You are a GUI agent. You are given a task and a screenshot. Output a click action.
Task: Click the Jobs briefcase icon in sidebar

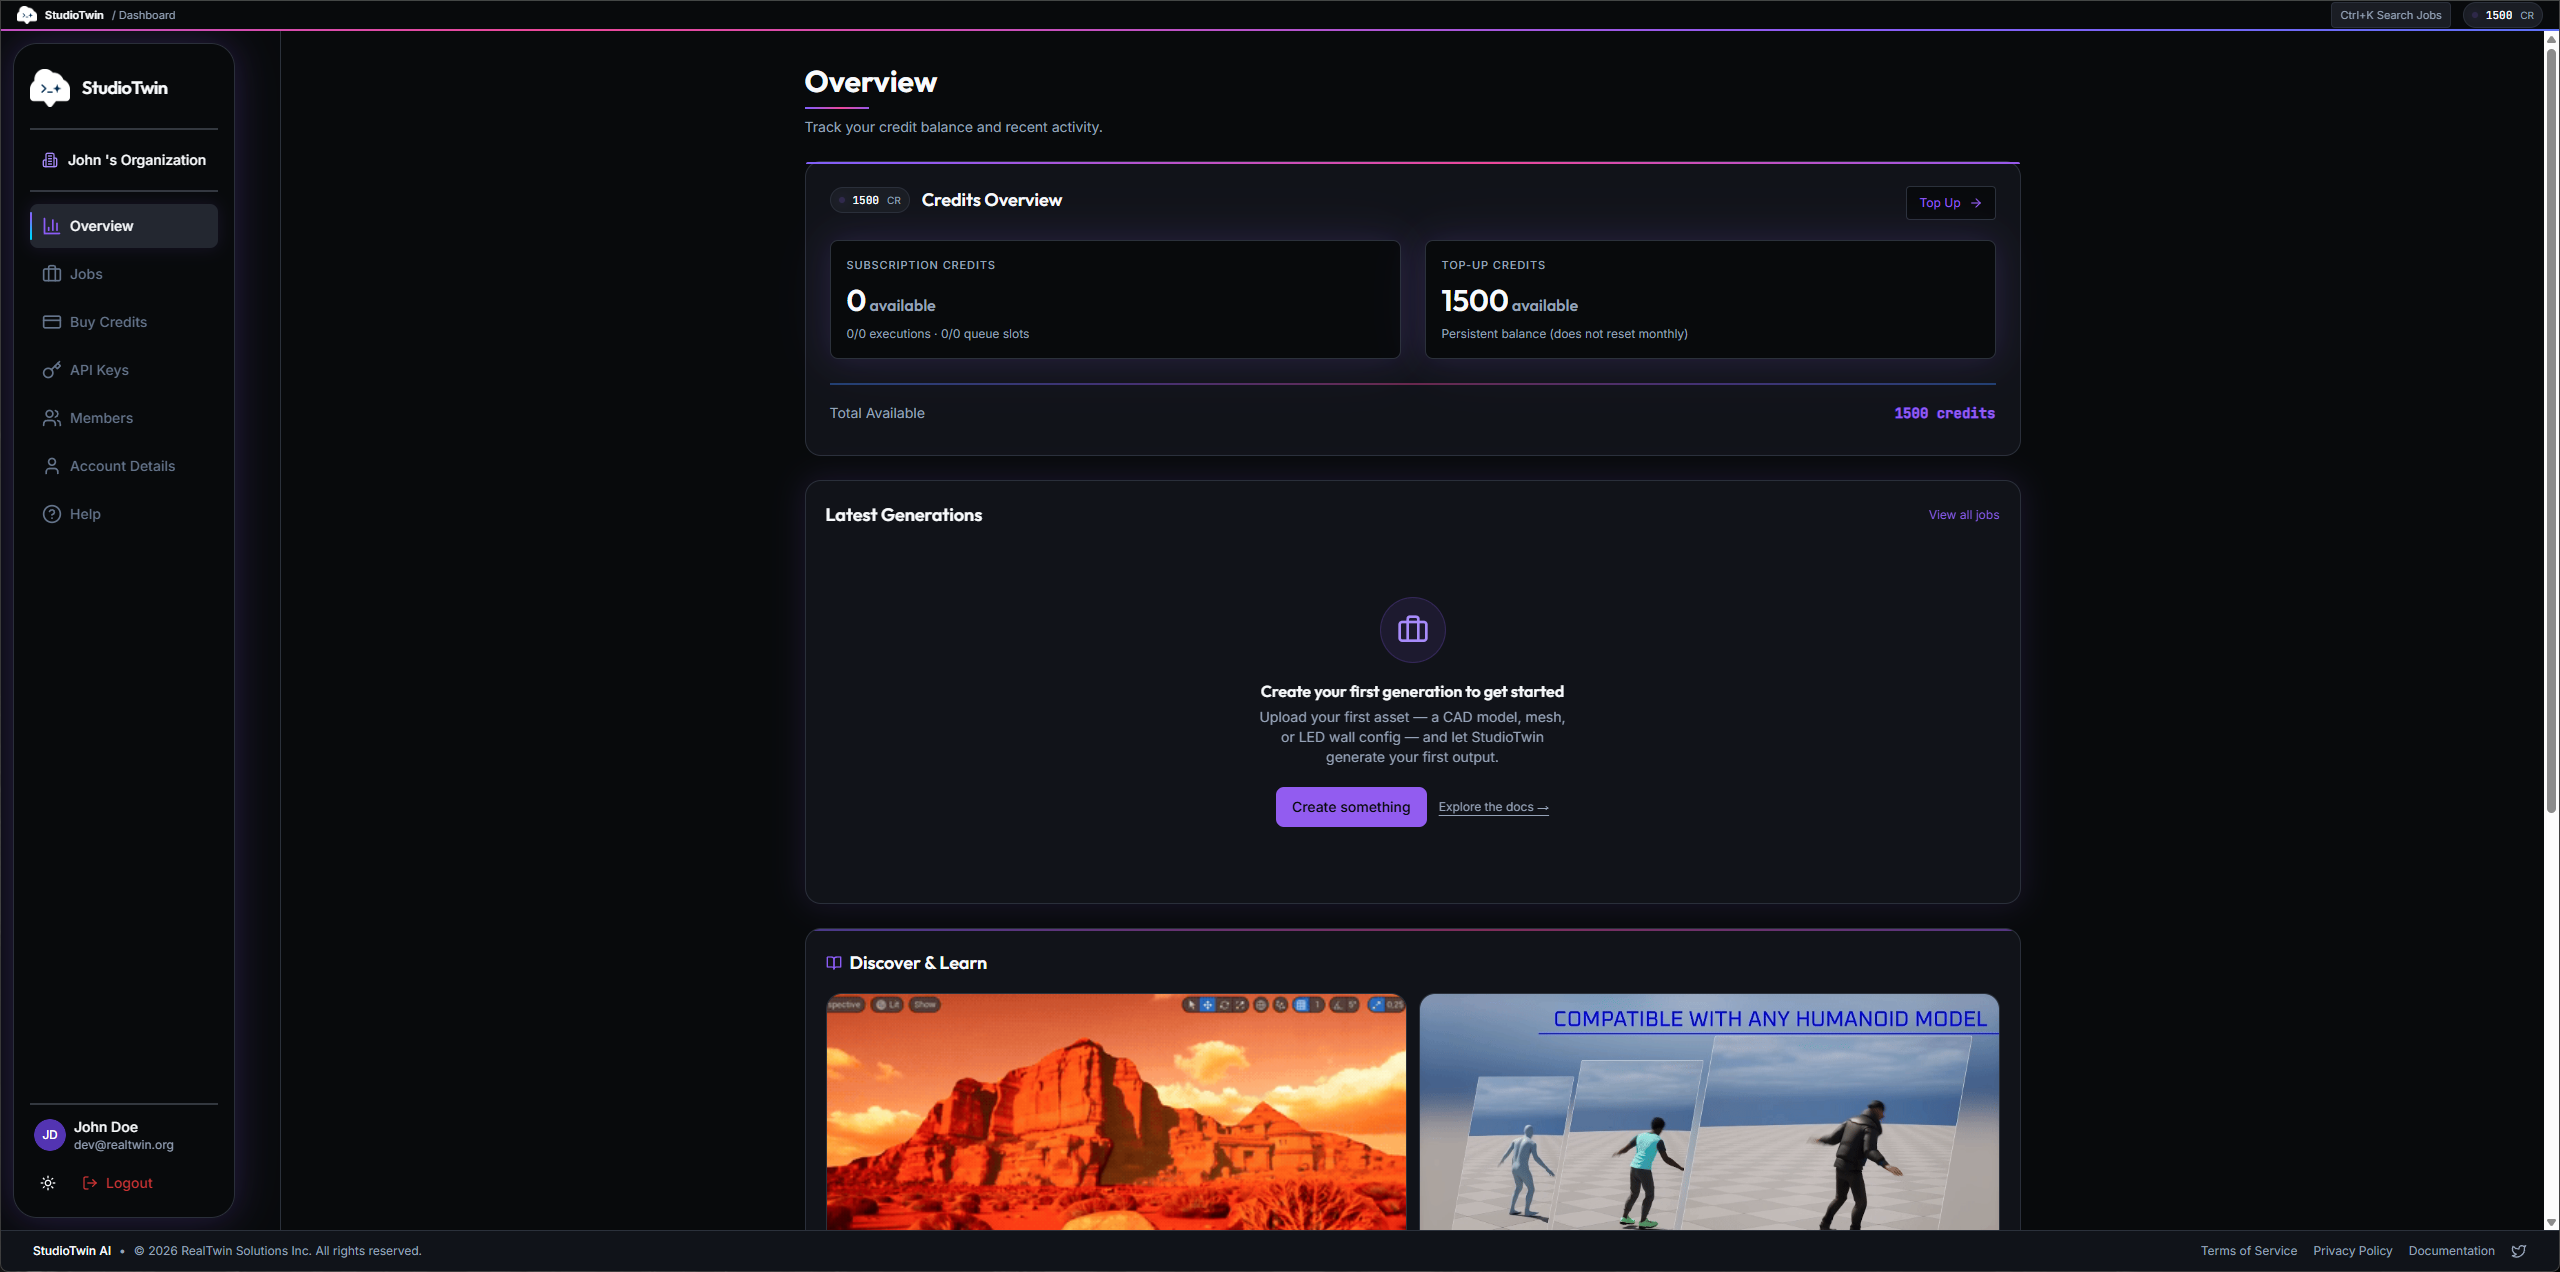coord(52,274)
